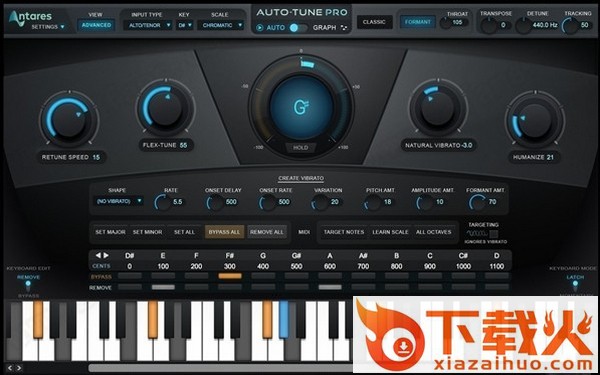
Task: Click the keyboard scroll right arrow
Action: pos(18,368)
